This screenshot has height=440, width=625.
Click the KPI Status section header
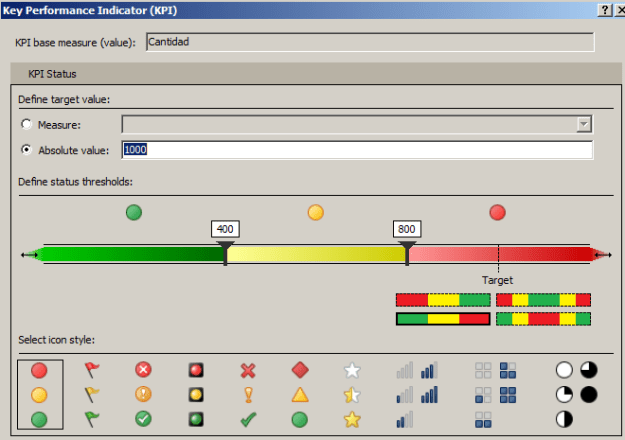52,74
